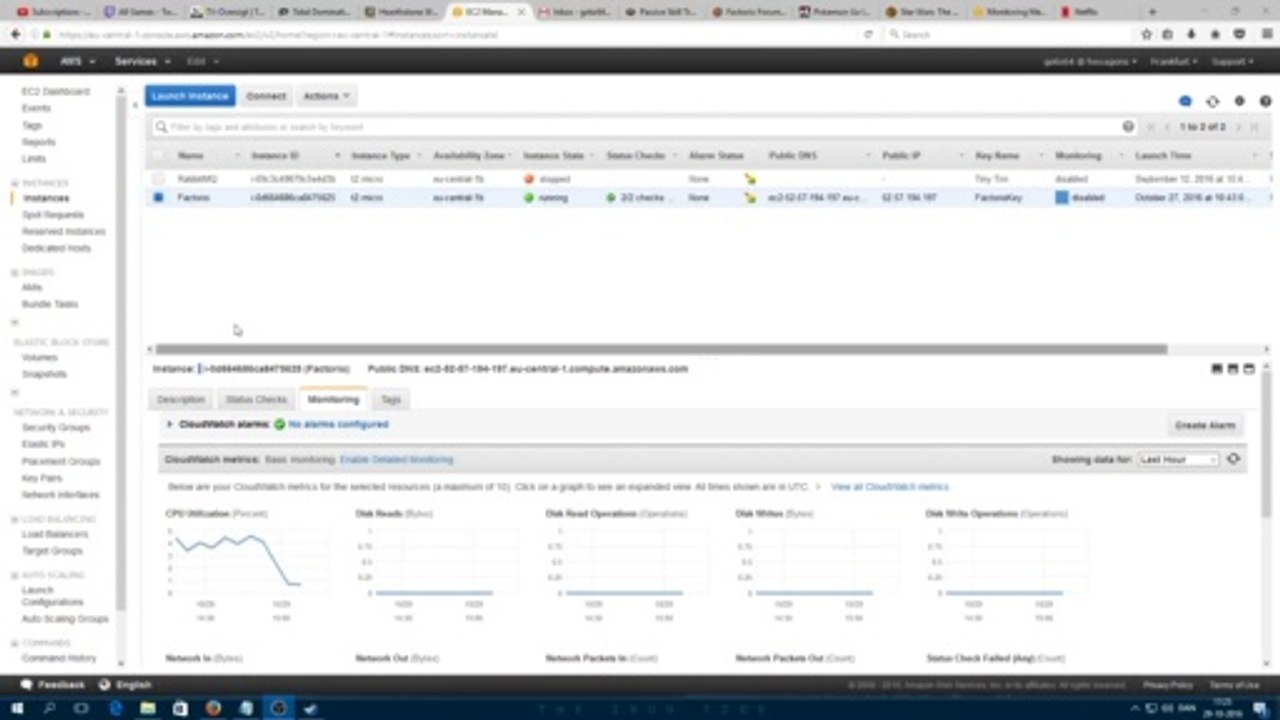Open the Services dropdown
Viewport: 1280px width, 720px height.
[141, 61]
